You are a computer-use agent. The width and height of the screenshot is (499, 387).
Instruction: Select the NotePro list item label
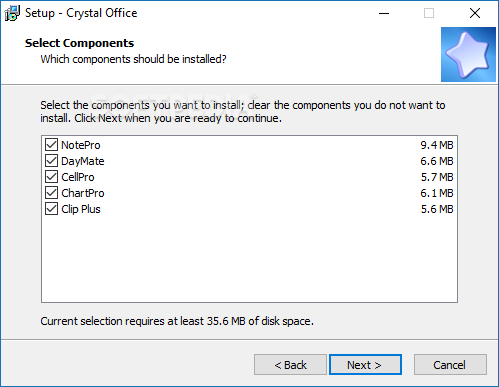(81, 145)
